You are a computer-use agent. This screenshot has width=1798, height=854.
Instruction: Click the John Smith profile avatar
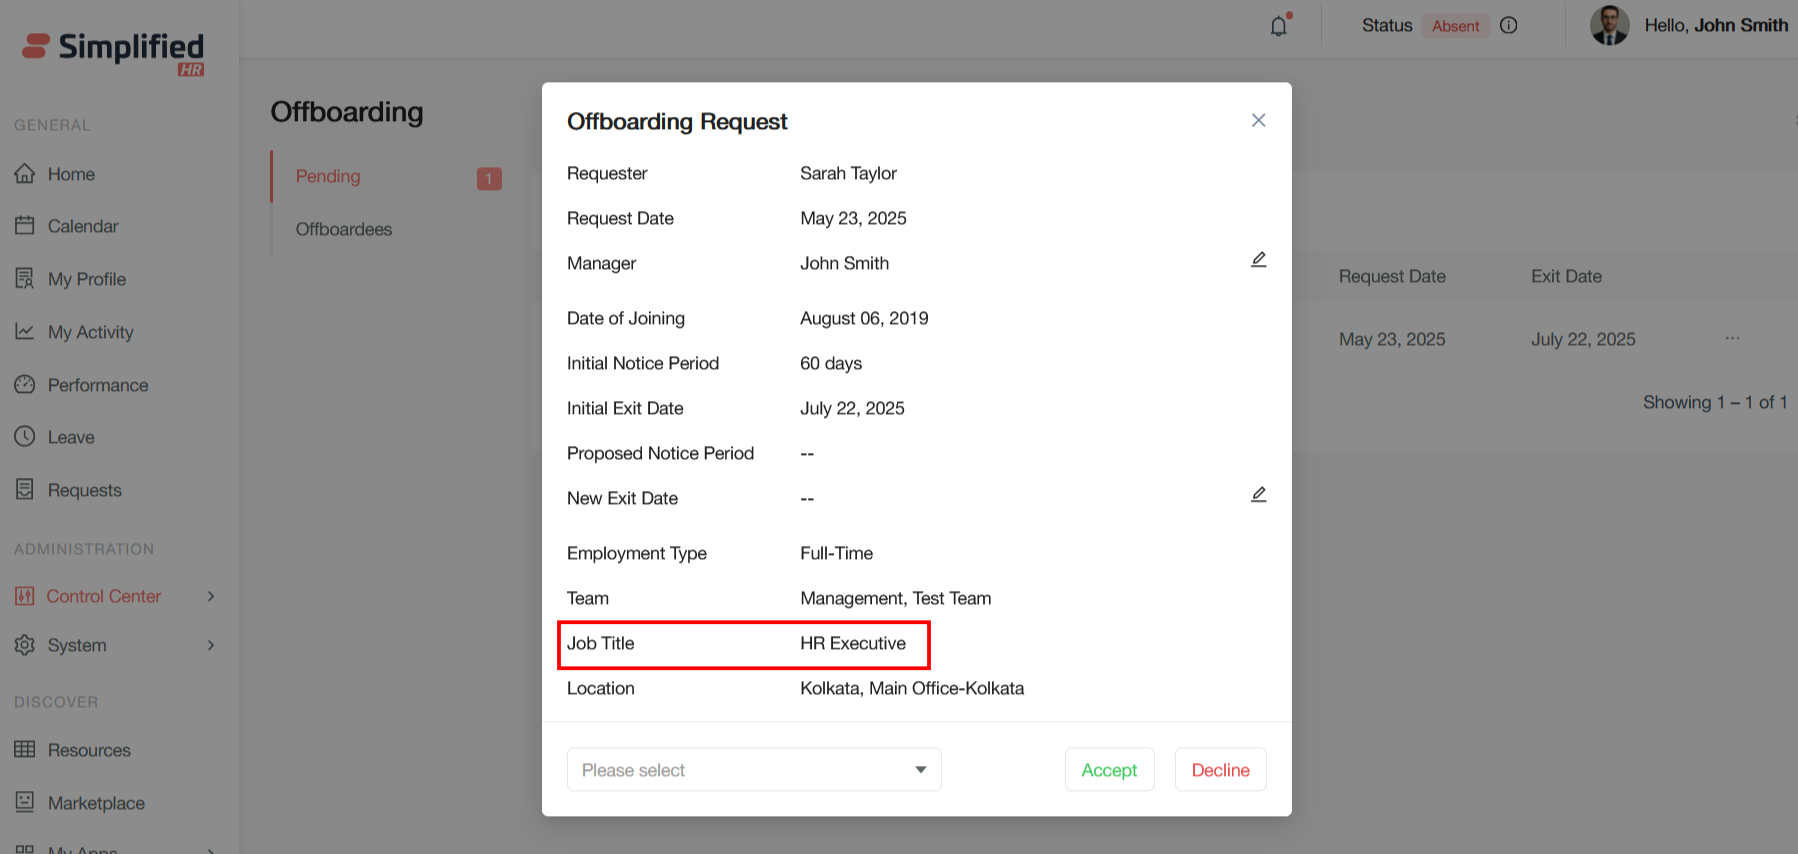(x=1609, y=26)
